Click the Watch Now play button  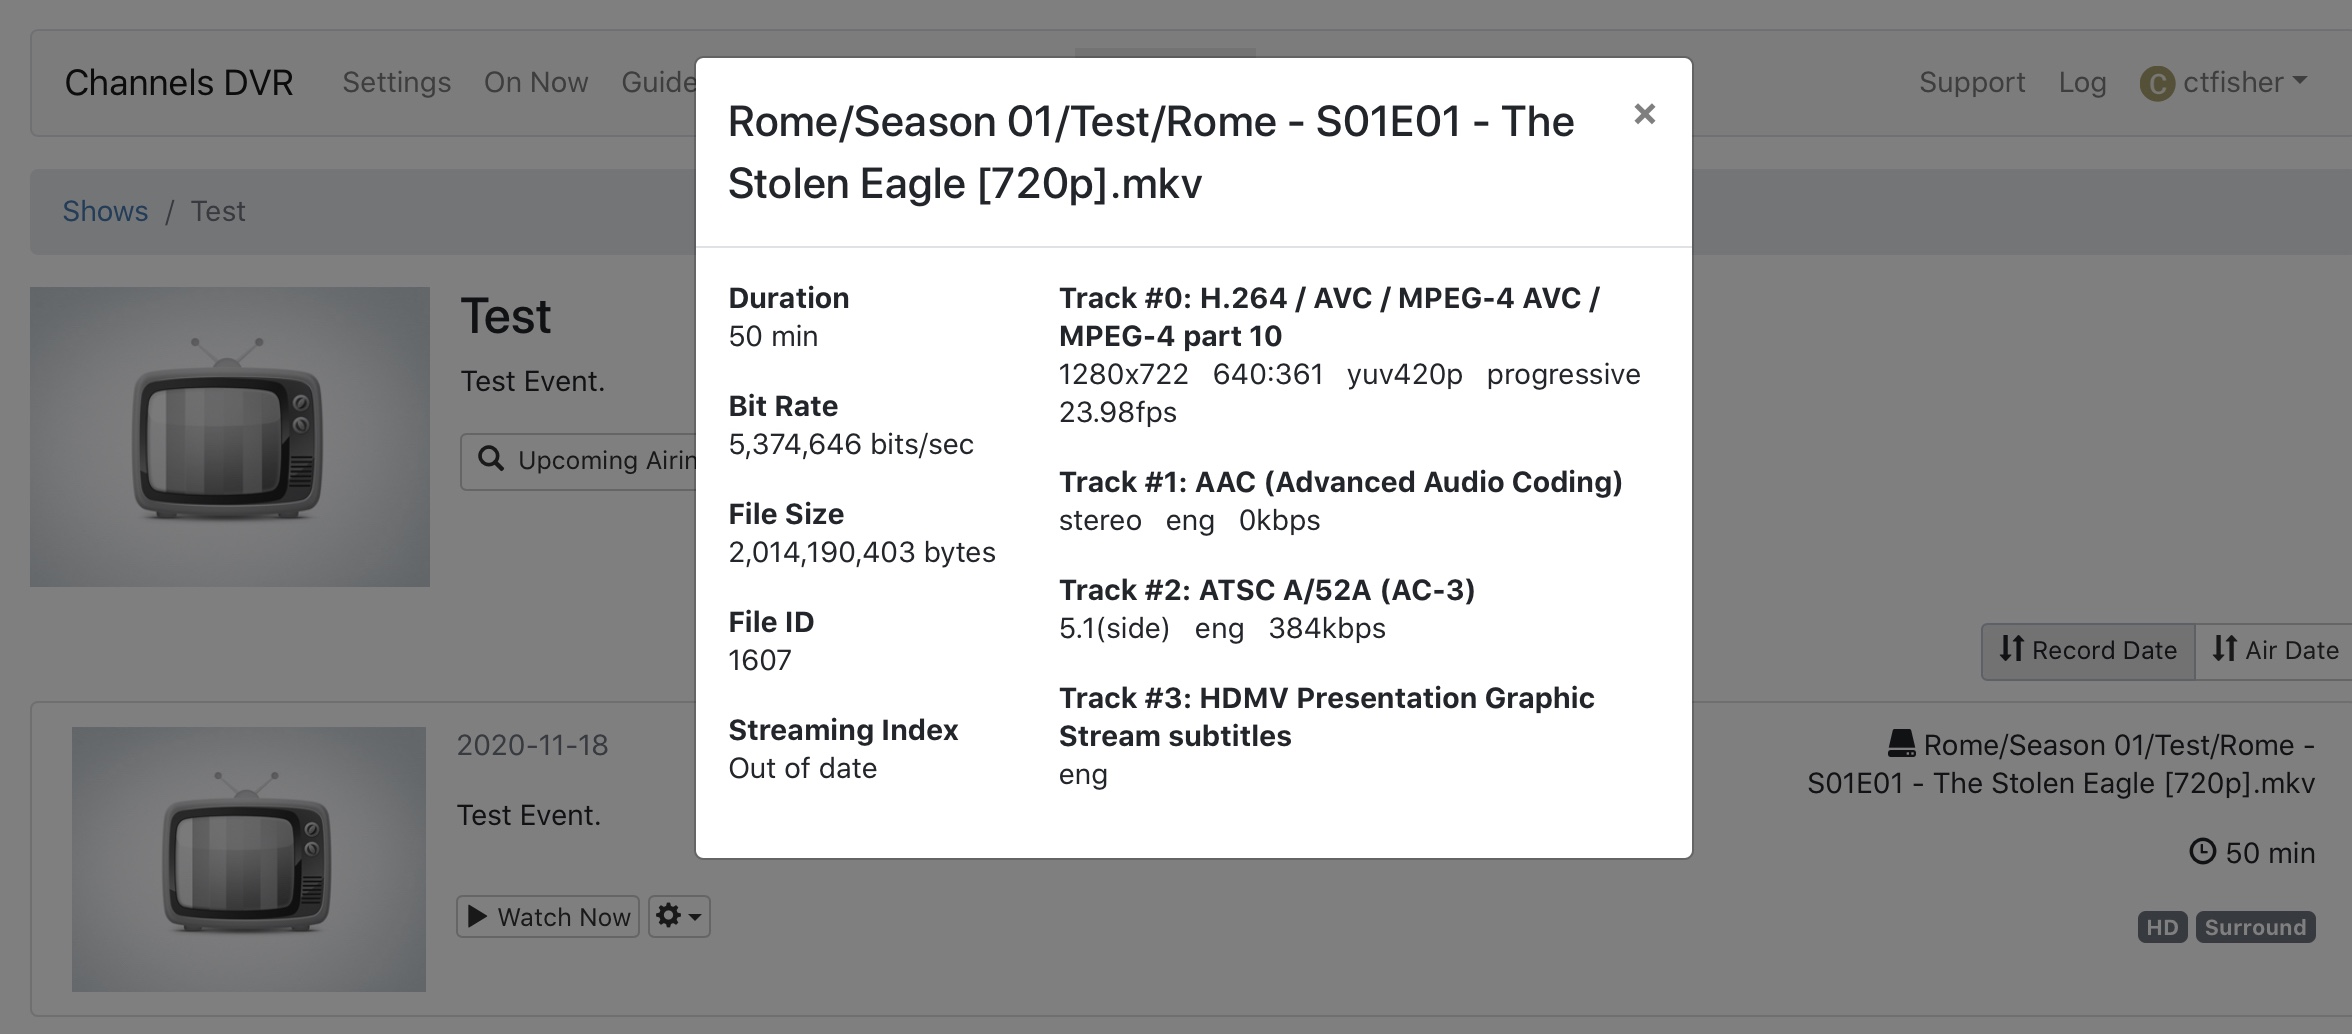tap(548, 916)
